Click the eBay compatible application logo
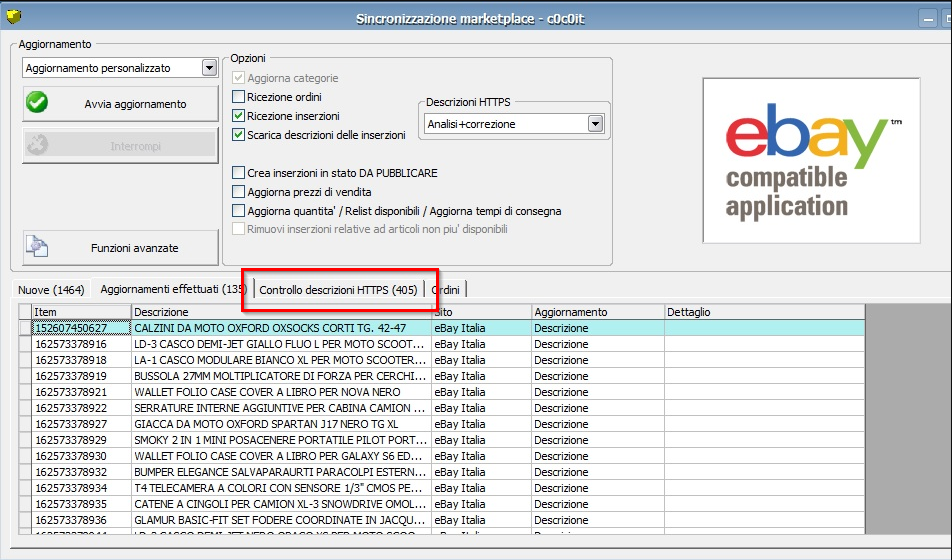The image size is (952, 560). (811, 160)
